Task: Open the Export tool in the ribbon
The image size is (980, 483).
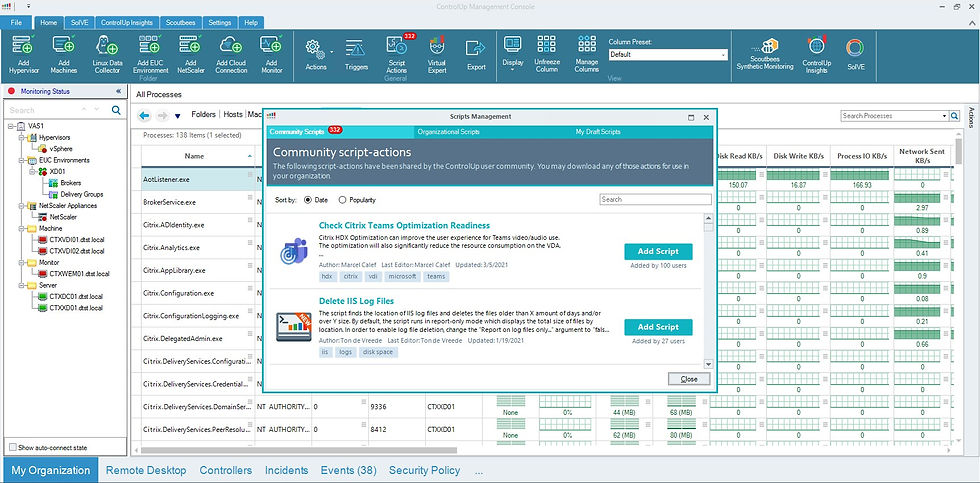Action: coord(476,54)
